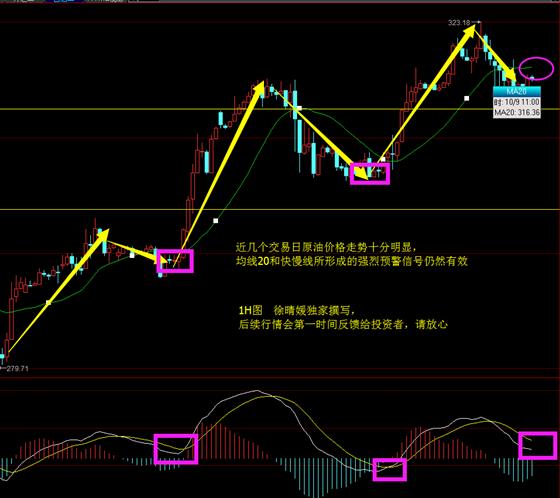
Task: Select the 323.18 high price label
Action: point(459,23)
